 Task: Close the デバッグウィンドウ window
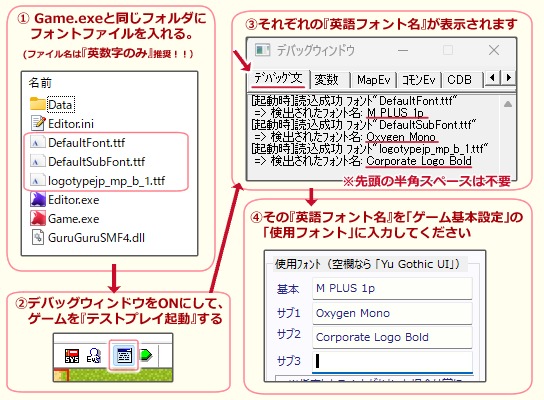[494, 50]
